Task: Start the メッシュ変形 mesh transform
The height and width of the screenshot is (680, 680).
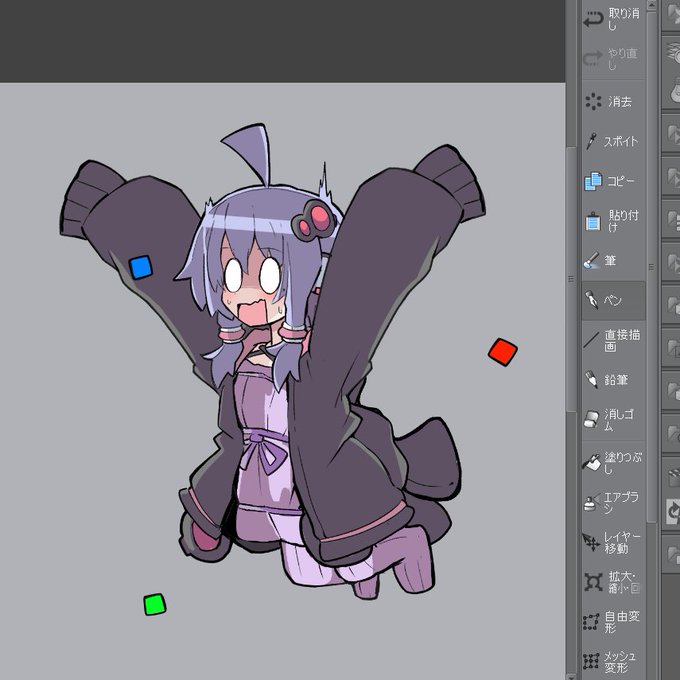Action: pyautogui.click(x=613, y=661)
